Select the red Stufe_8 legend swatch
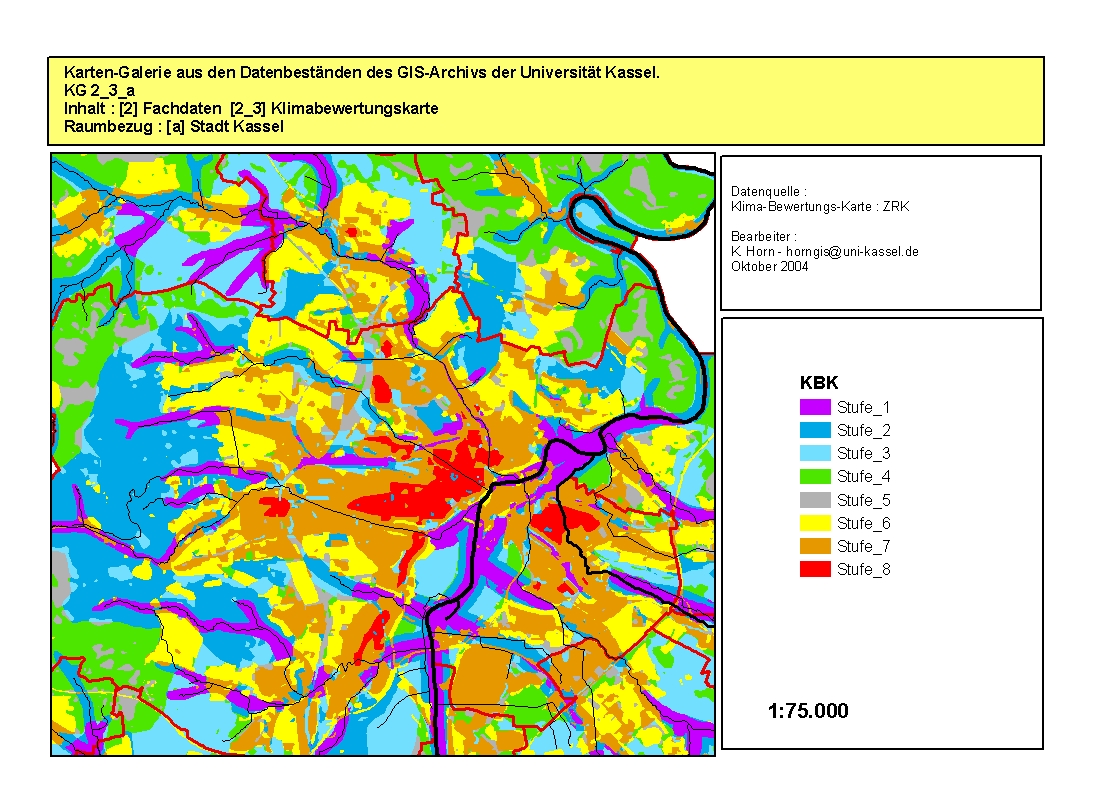 (815, 569)
